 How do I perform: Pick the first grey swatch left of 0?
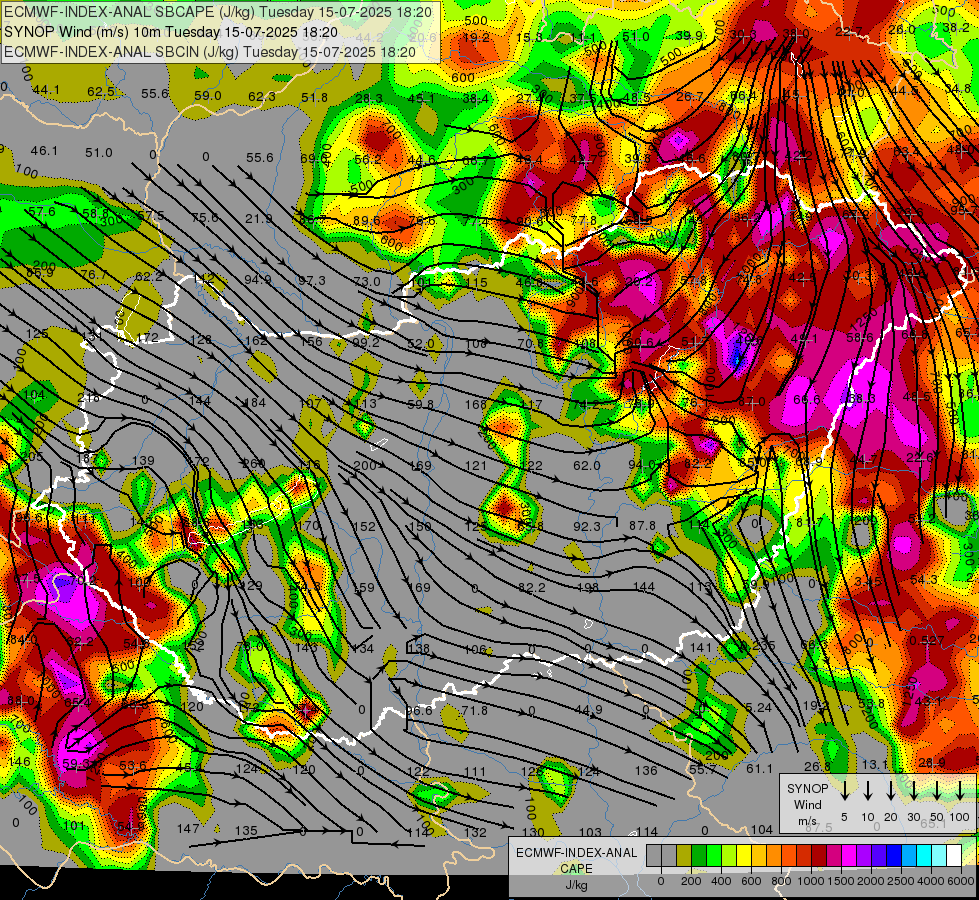pyautogui.click(x=654, y=855)
